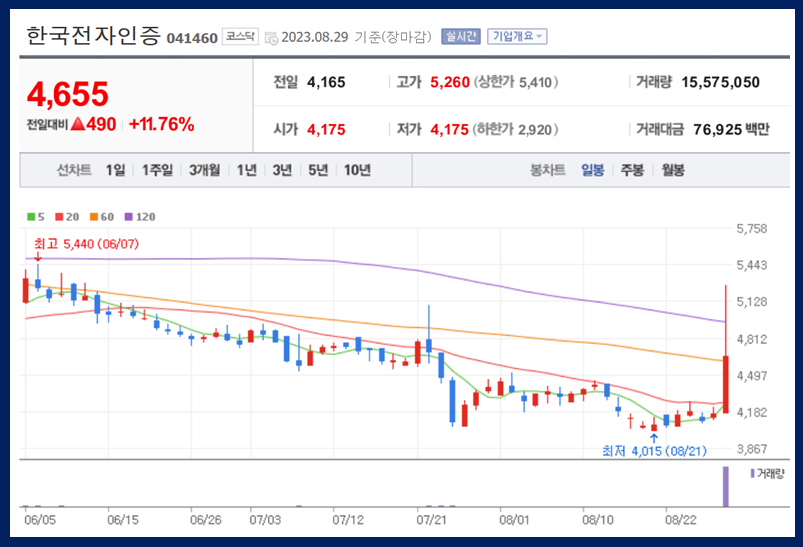Click the 최고 5,440 (06/07) label
Viewport: 803px width, 547px height.
click(x=87, y=244)
